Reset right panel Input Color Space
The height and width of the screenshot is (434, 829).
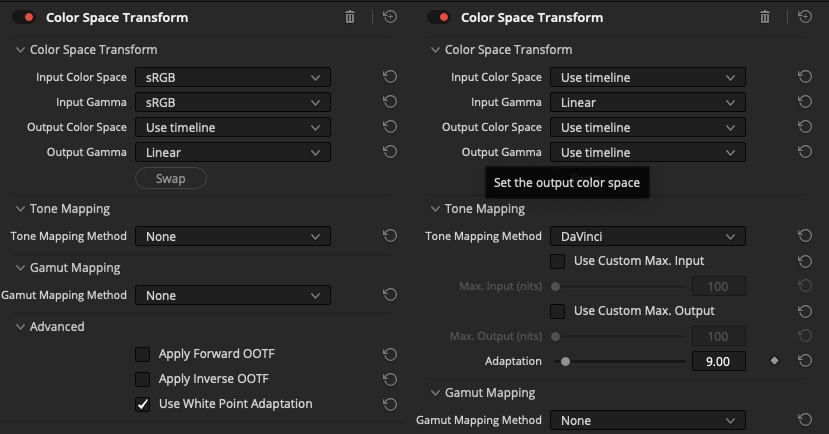tap(805, 77)
